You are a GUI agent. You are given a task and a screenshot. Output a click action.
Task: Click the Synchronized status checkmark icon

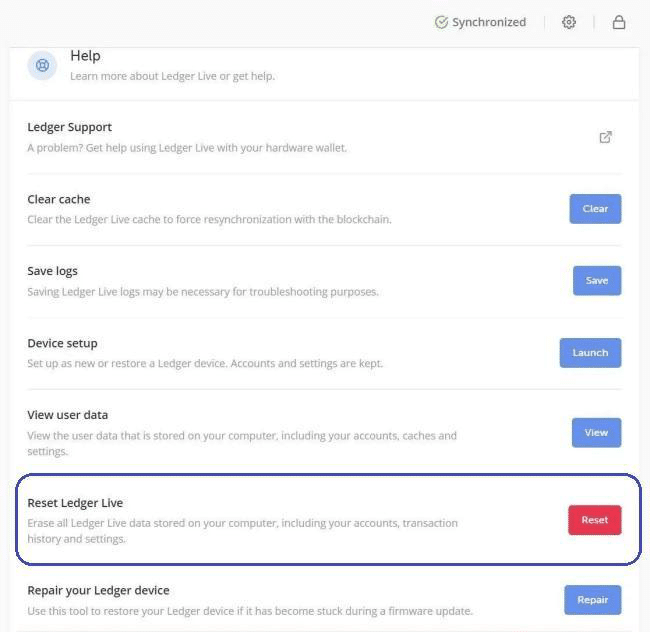441,22
